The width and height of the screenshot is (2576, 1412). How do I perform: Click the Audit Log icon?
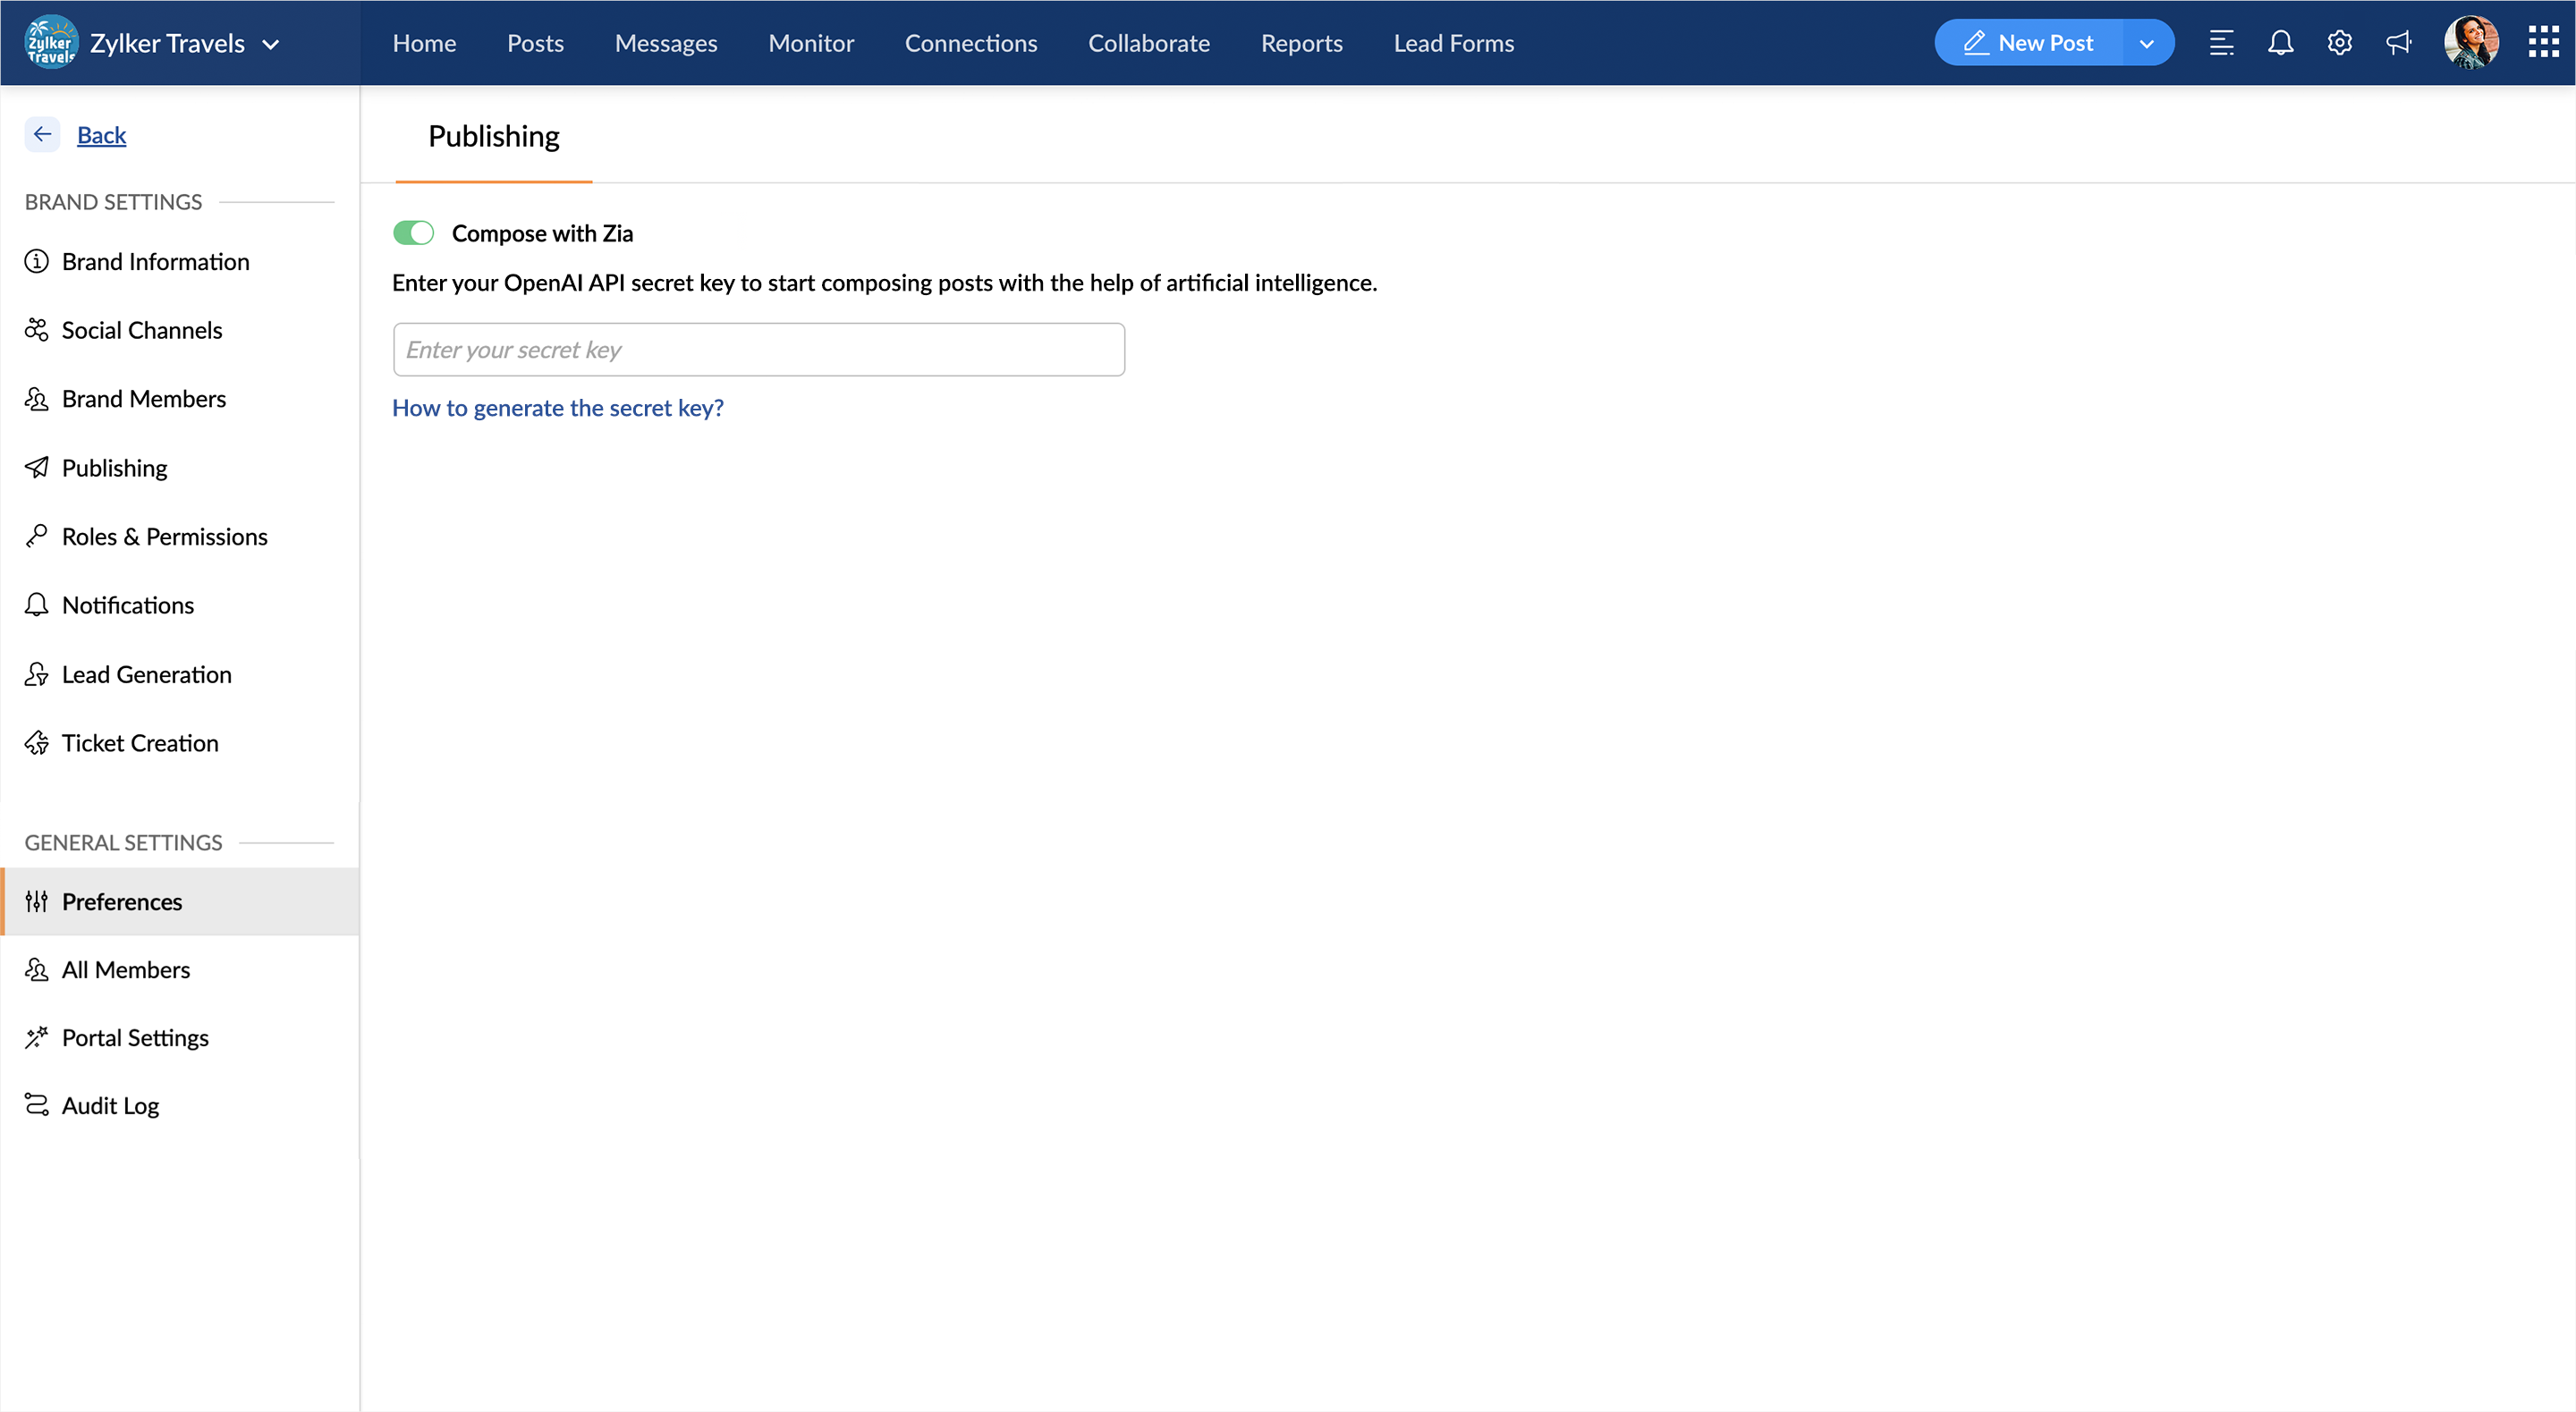coord(37,1105)
